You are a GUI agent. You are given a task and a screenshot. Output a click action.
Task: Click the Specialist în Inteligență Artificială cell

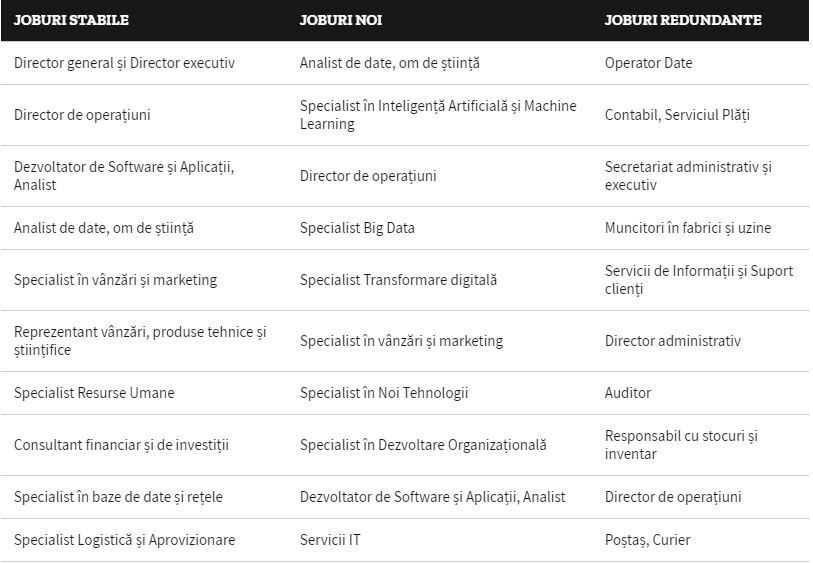tap(438, 115)
